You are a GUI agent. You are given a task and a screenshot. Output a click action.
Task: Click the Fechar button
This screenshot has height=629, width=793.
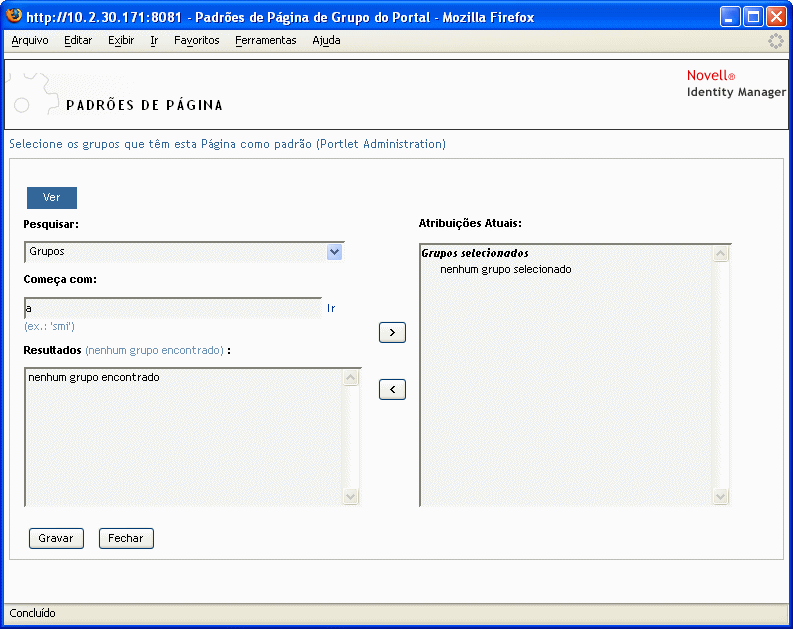pos(126,538)
